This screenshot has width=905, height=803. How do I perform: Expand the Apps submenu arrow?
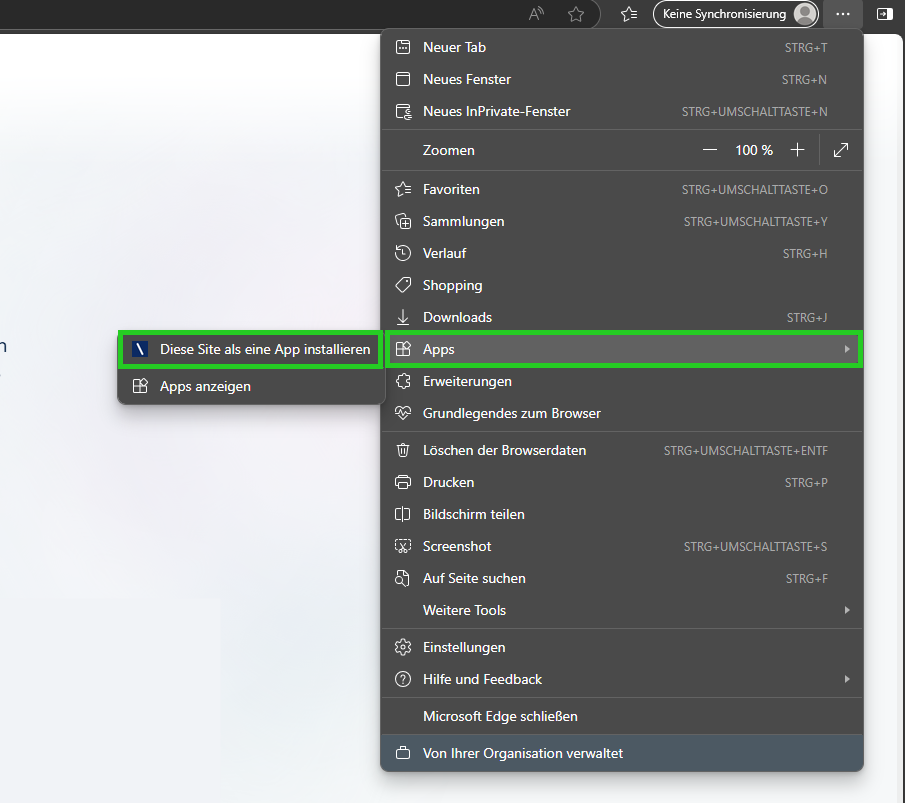[x=847, y=349]
